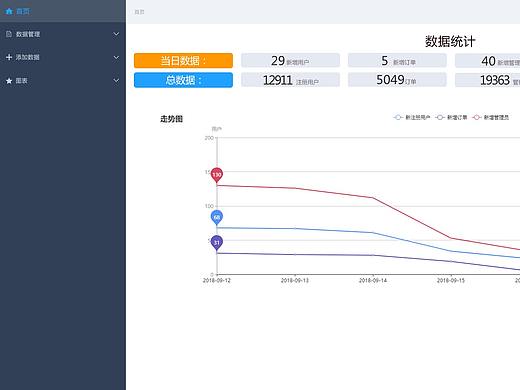Click the 2018-09-14 x-axis label
Screen dimensions: 520x390
[x=373, y=281]
